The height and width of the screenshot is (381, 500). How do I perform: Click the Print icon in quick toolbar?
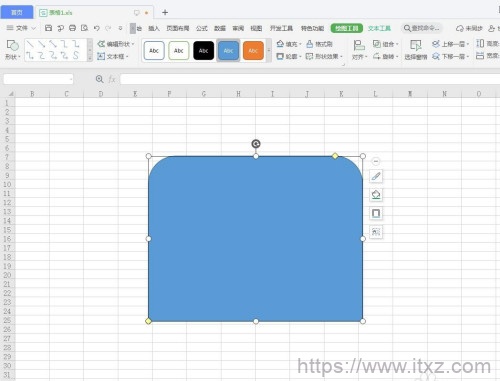click(72, 28)
